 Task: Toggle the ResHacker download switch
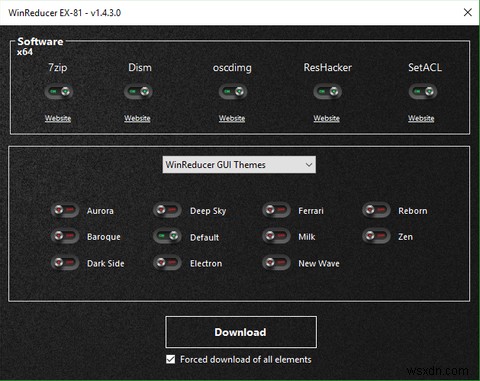(x=327, y=91)
